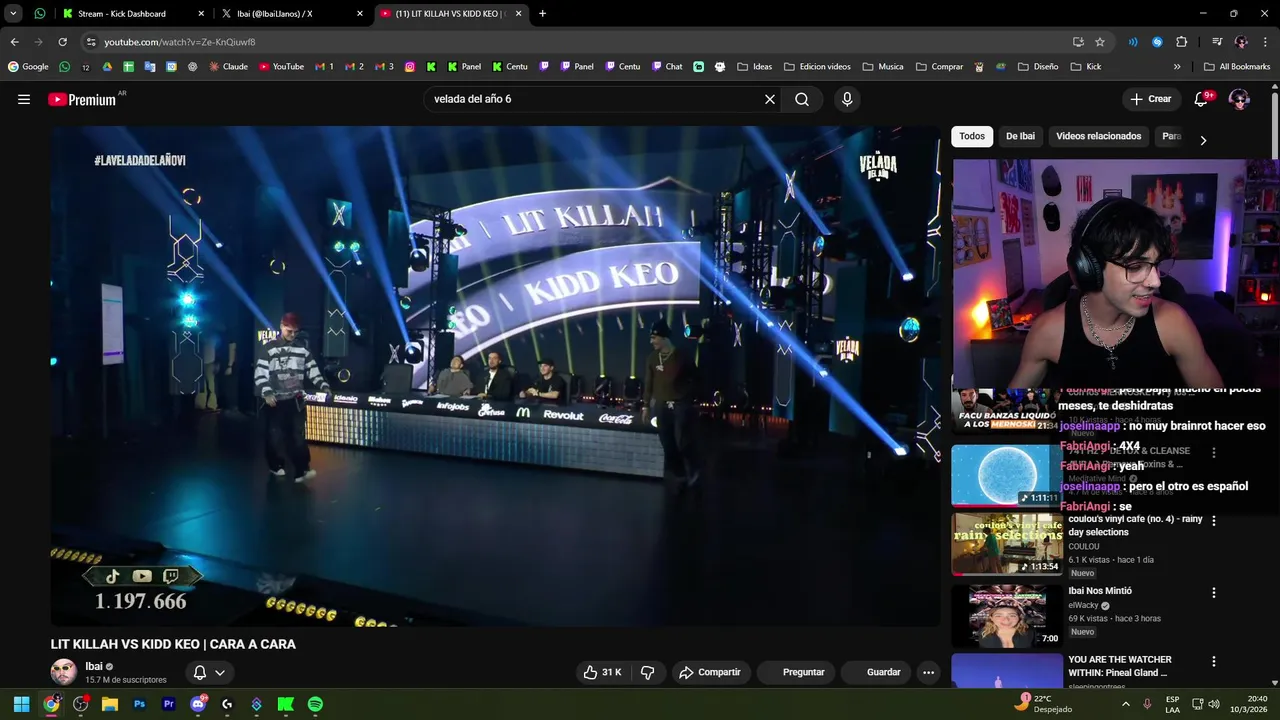
Task: Open the All Bookmarks folder
Action: [x=1237, y=67]
